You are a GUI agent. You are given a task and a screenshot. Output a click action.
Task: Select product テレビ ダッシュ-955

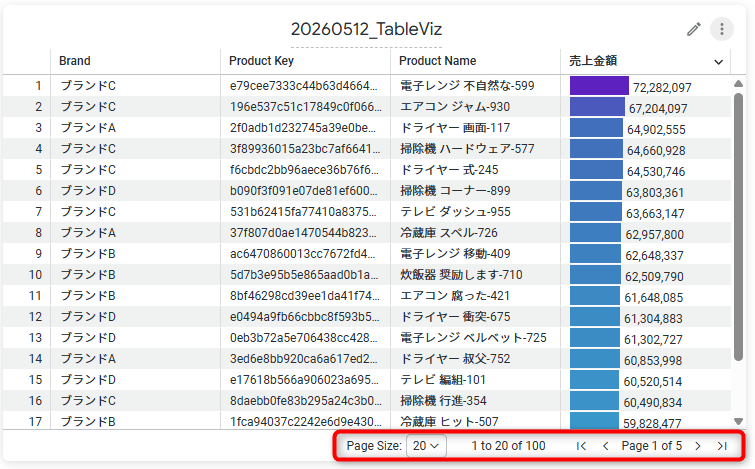tap(455, 211)
